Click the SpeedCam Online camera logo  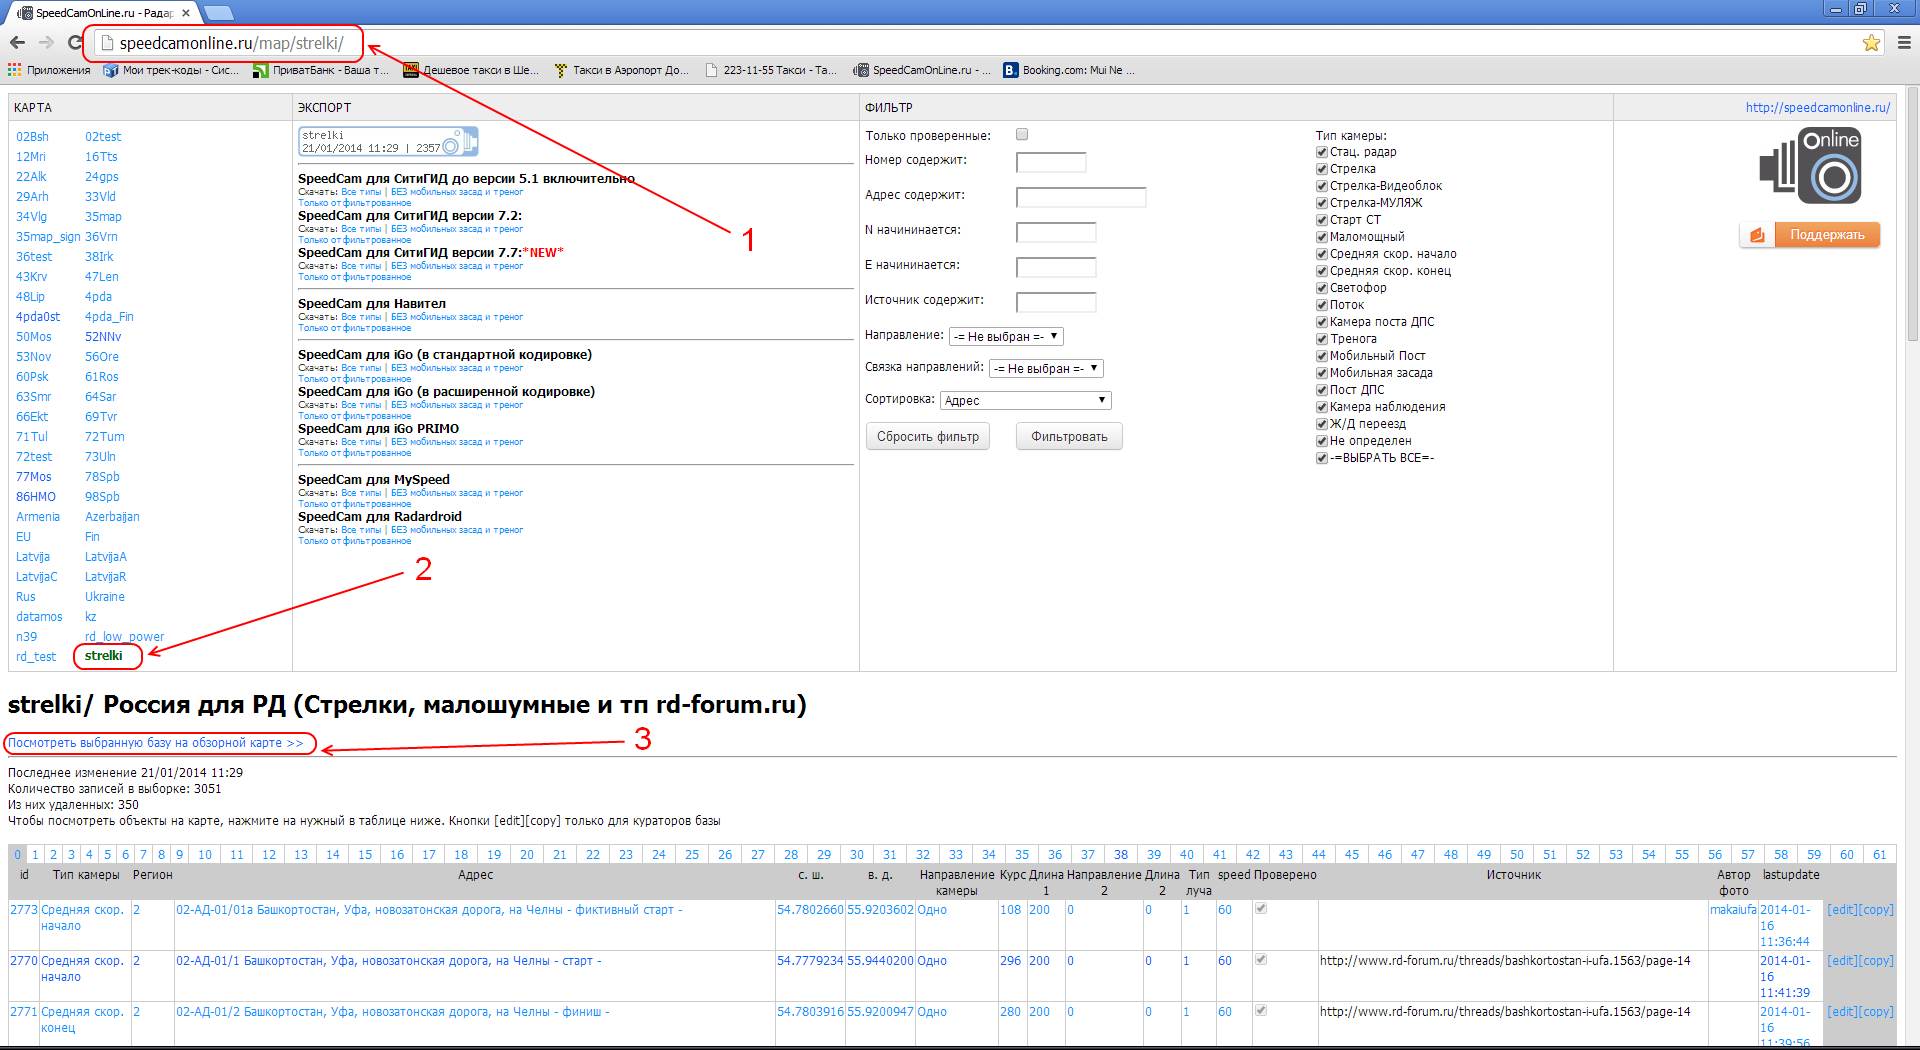click(1810, 166)
